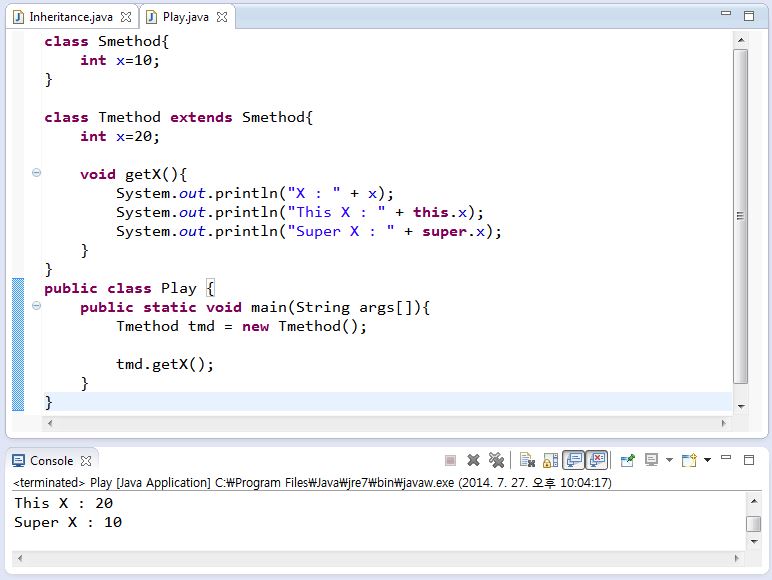Click the "new Tmethod();" expression
This screenshot has height=580, width=772.
pyautogui.click(x=304, y=326)
